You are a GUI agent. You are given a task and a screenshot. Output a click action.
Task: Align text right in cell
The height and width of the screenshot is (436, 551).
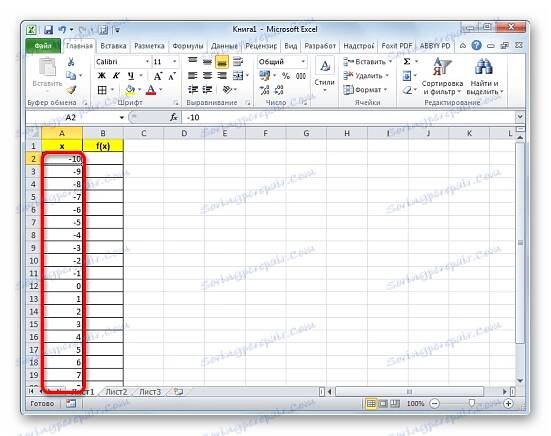click(x=222, y=76)
